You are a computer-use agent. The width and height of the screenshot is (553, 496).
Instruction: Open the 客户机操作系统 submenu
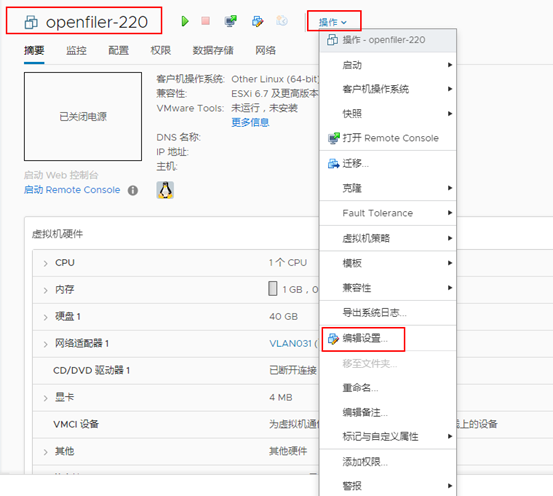click(388, 89)
